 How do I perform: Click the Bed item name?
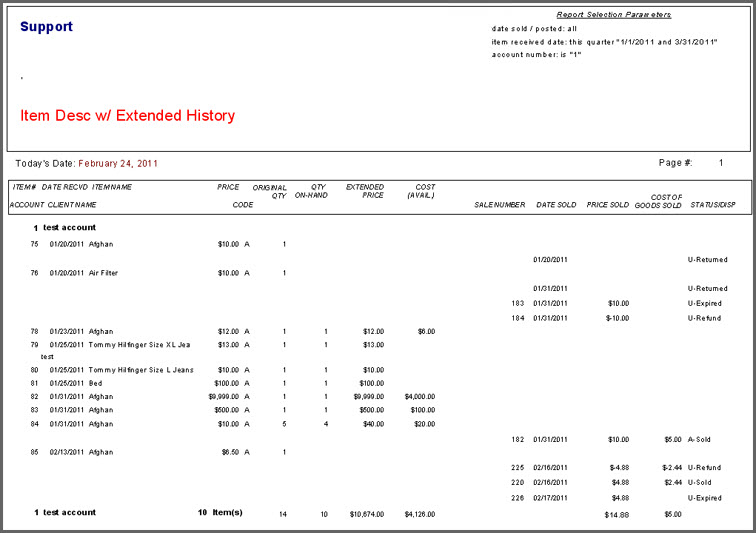click(x=95, y=382)
